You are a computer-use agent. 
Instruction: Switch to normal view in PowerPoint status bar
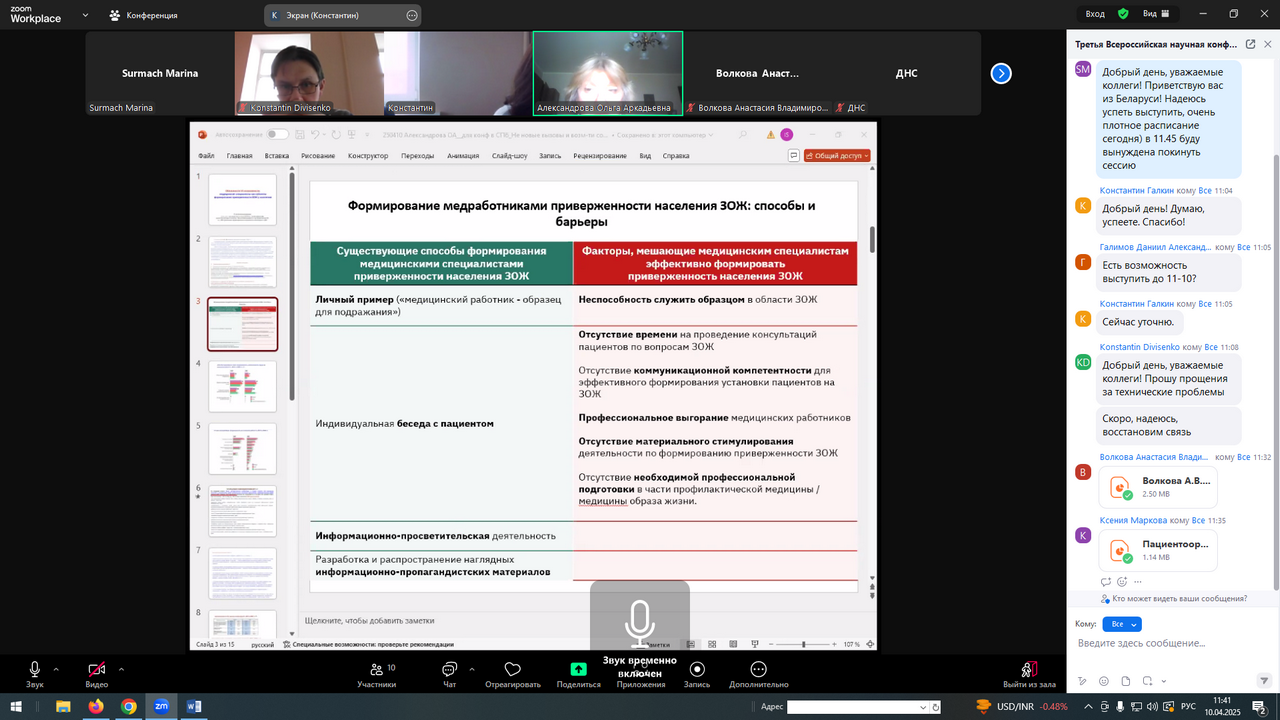coord(691,644)
